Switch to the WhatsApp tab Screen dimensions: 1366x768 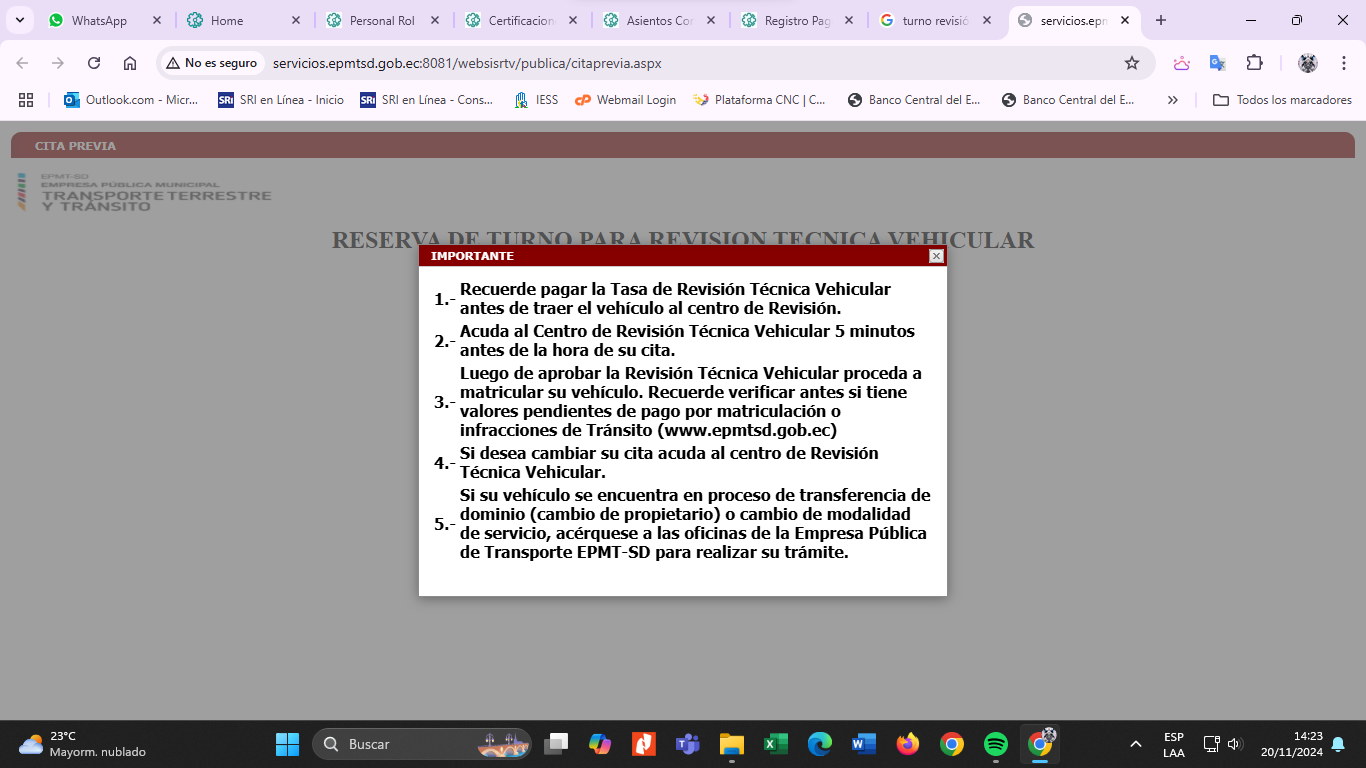pyautogui.click(x=98, y=20)
